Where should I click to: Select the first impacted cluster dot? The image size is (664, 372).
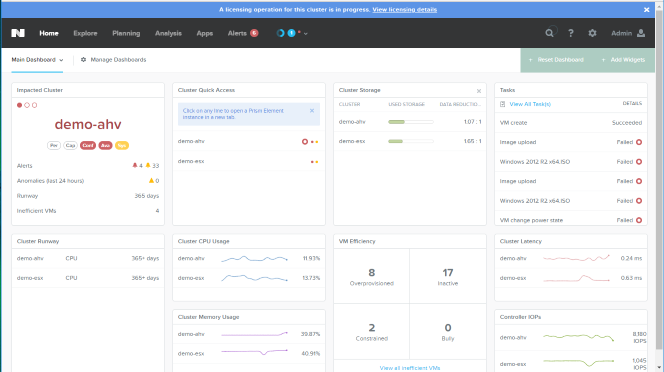(x=19, y=105)
